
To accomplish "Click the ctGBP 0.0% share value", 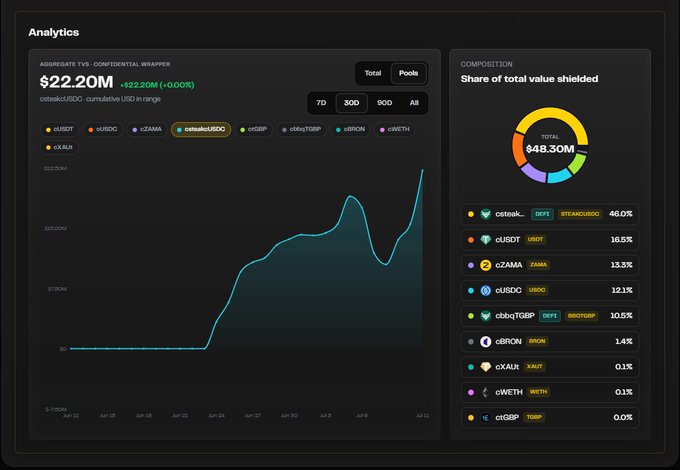I will click(x=623, y=418).
